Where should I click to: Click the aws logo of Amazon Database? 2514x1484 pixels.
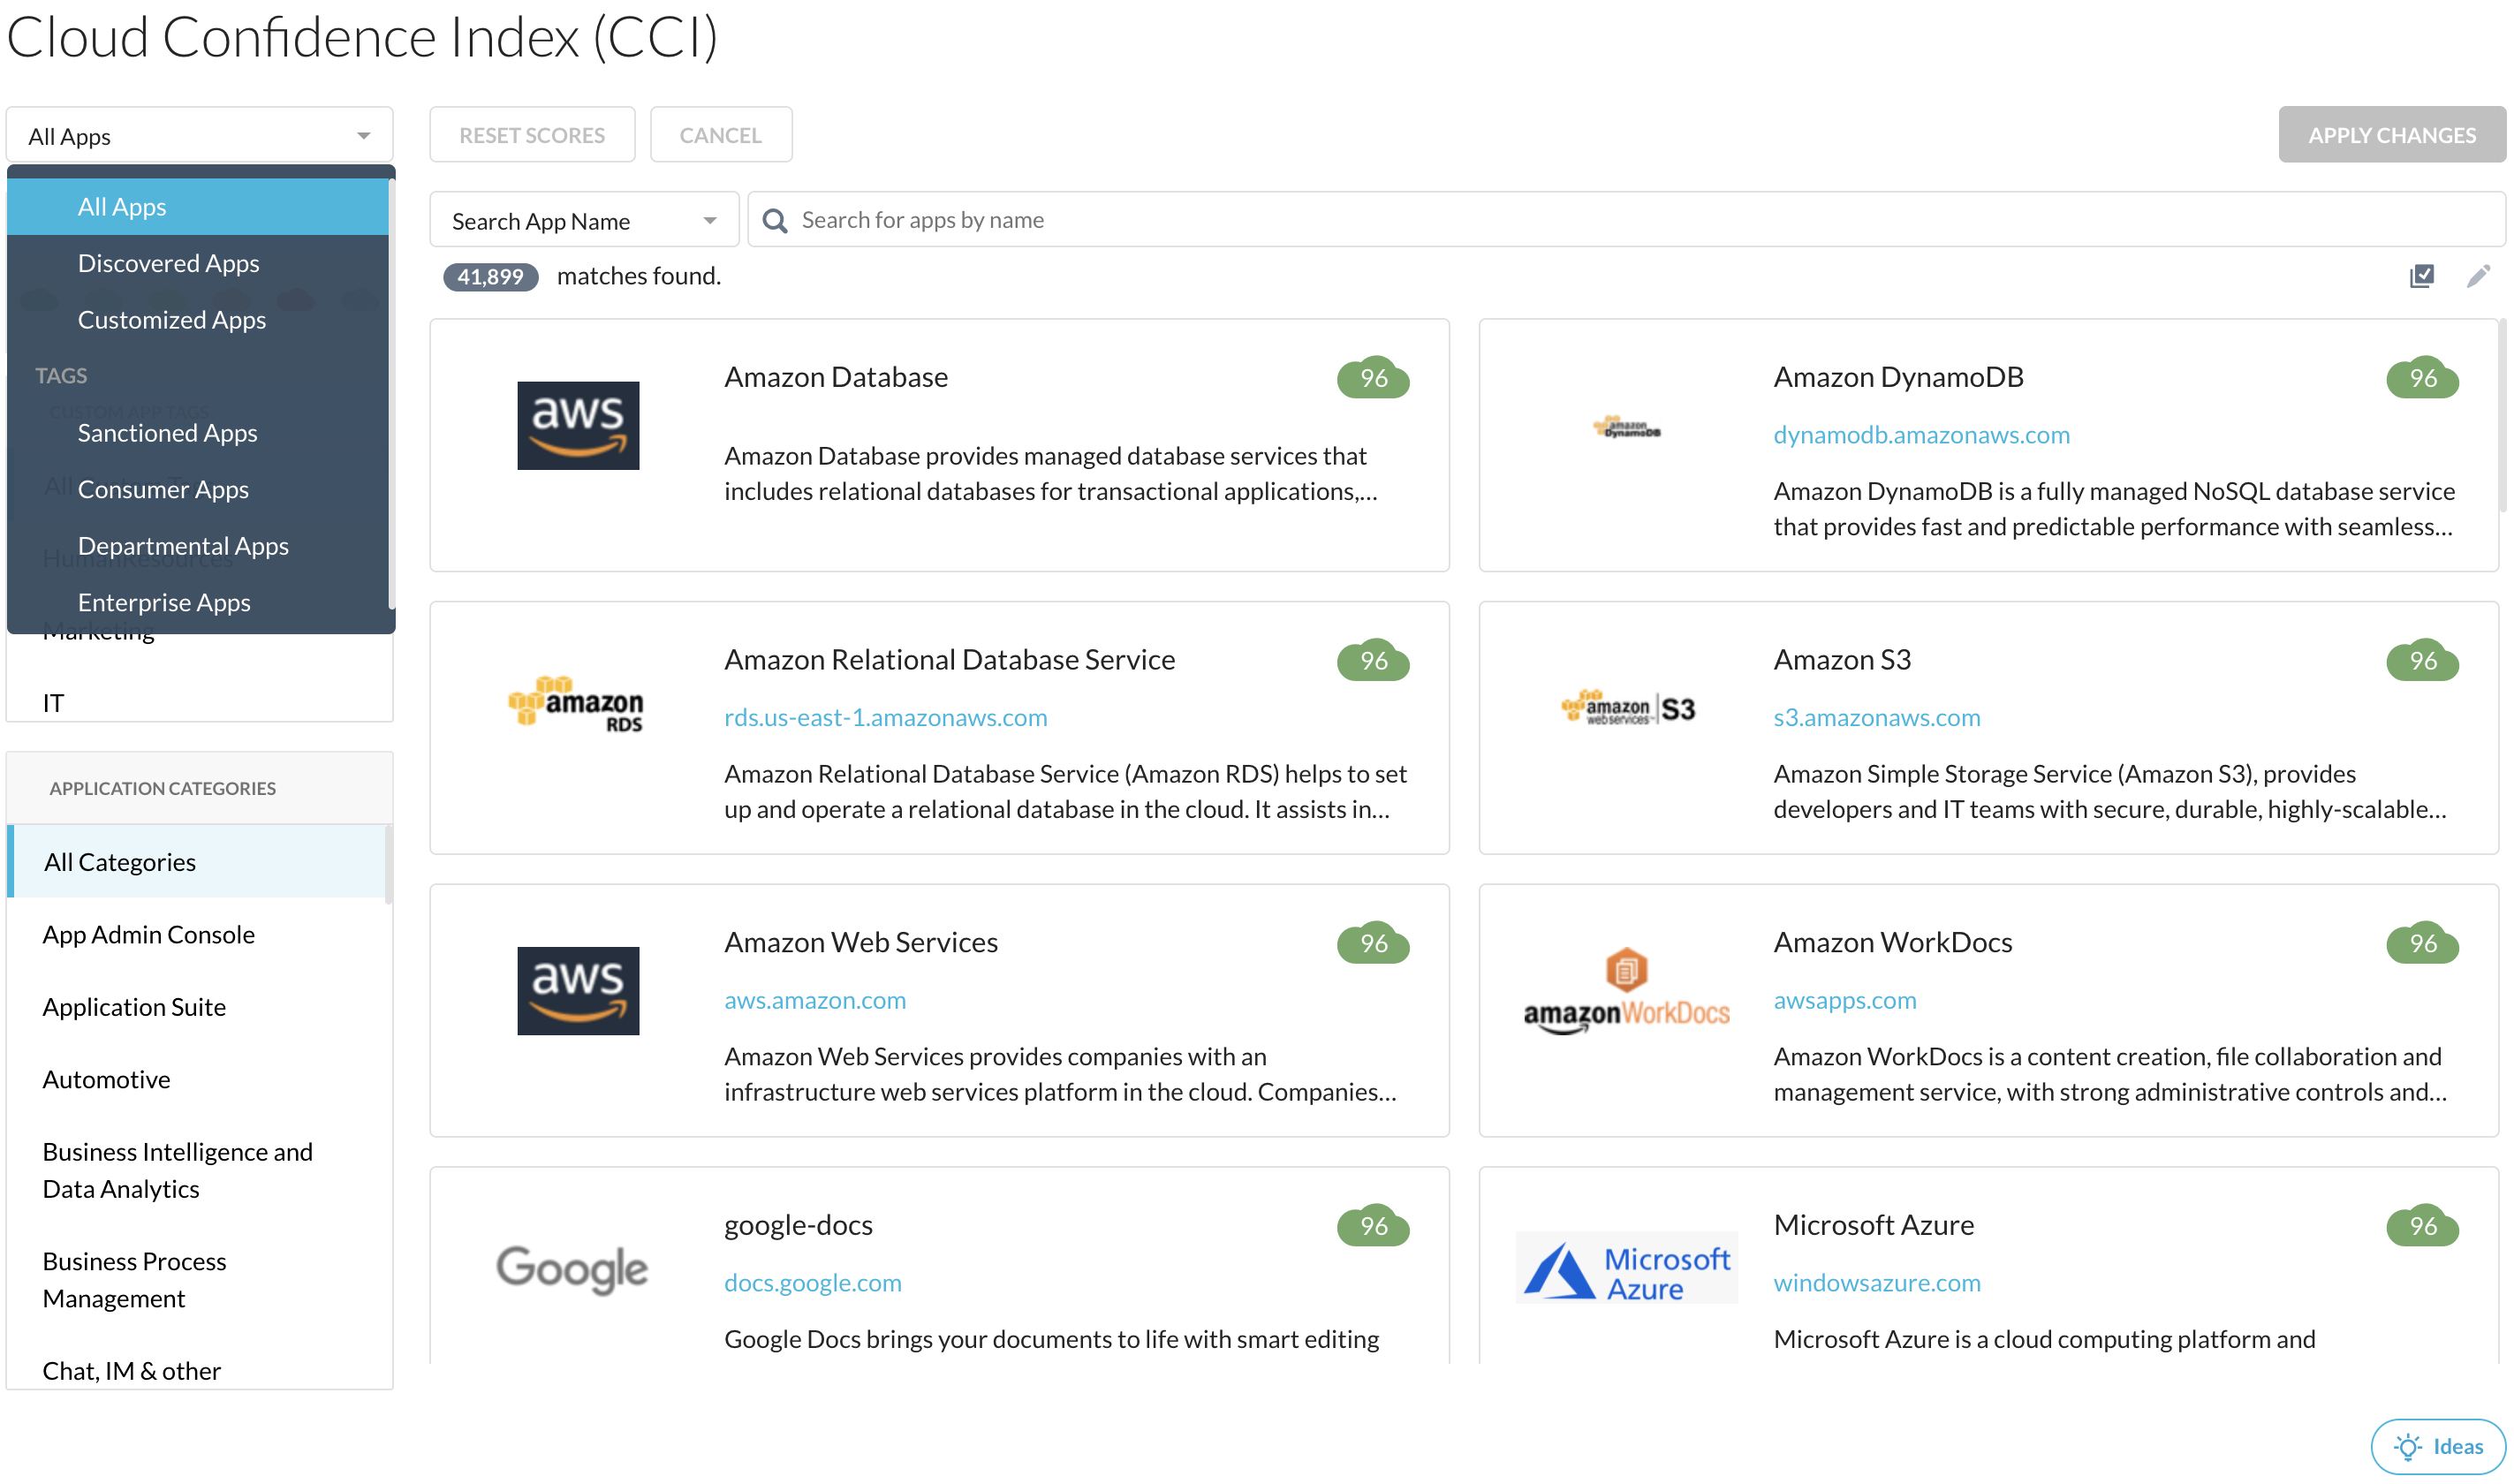click(x=578, y=426)
